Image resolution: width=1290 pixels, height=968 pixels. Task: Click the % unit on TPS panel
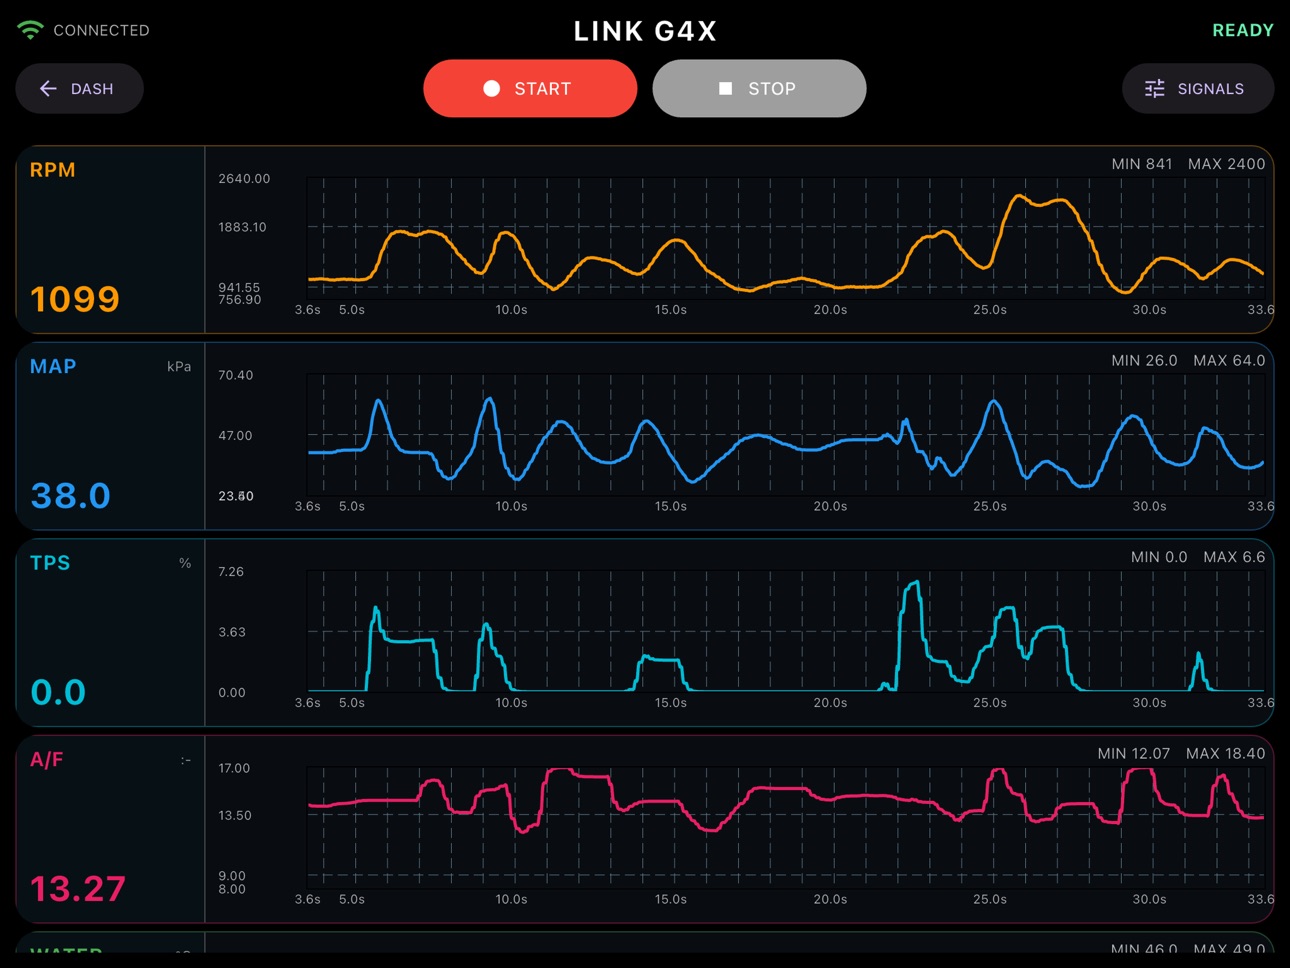pos(185,563)
